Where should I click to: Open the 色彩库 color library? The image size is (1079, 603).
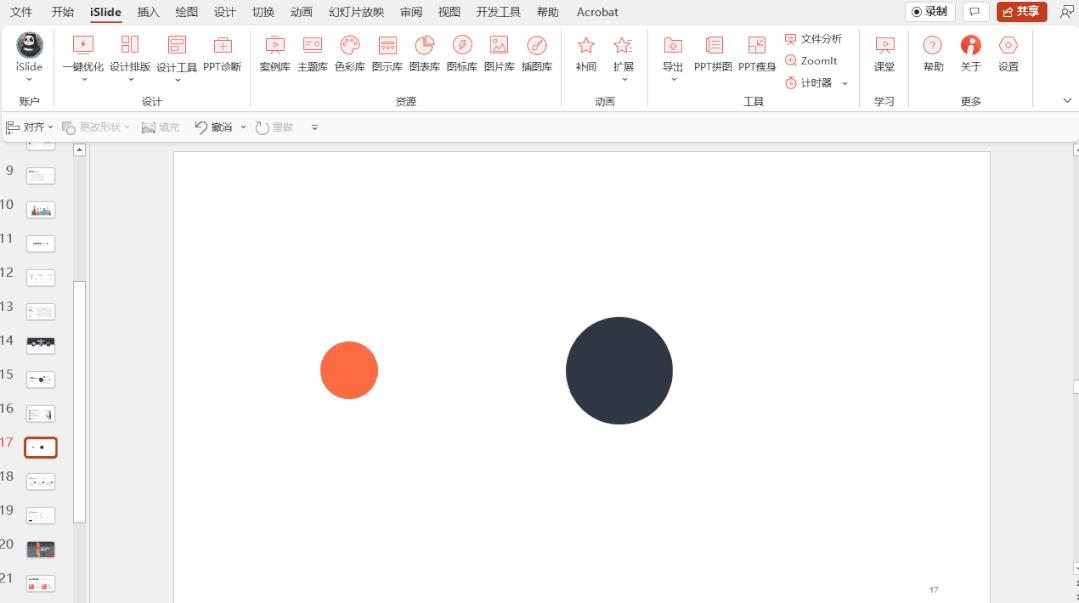point(349,53)
